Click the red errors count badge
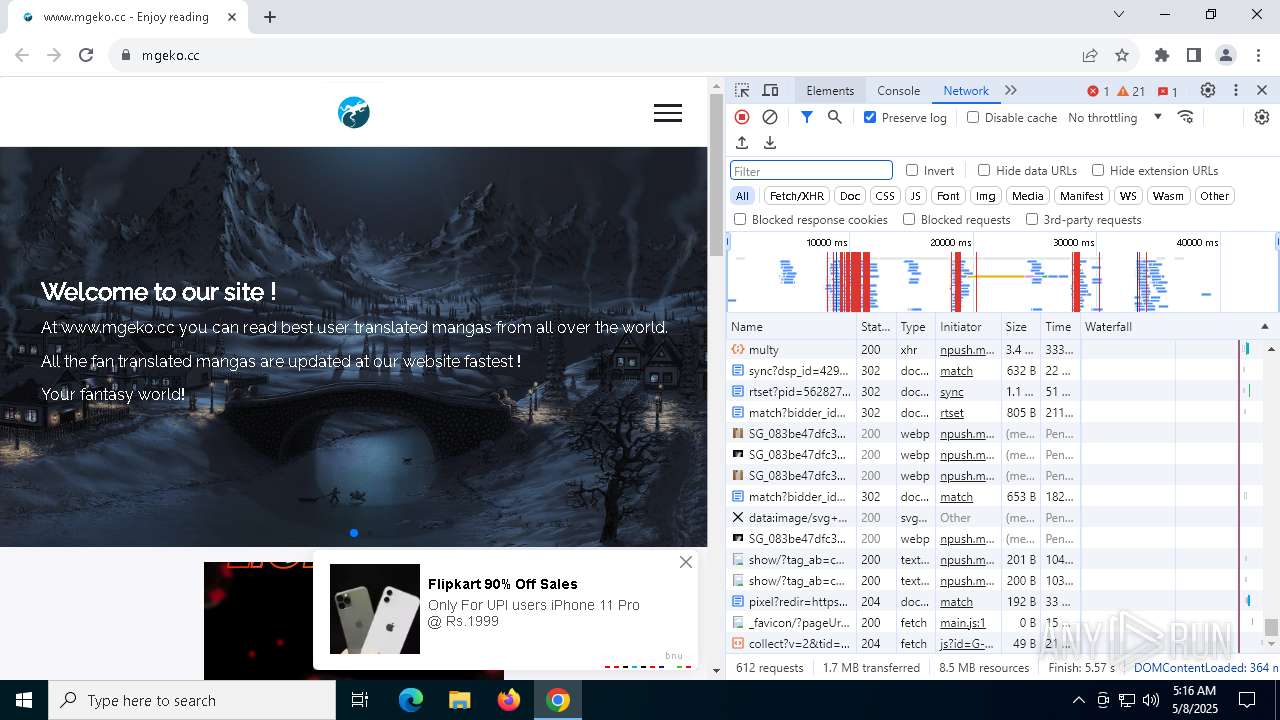This screenshot has height=720, width=1280. pos(1098,91)
